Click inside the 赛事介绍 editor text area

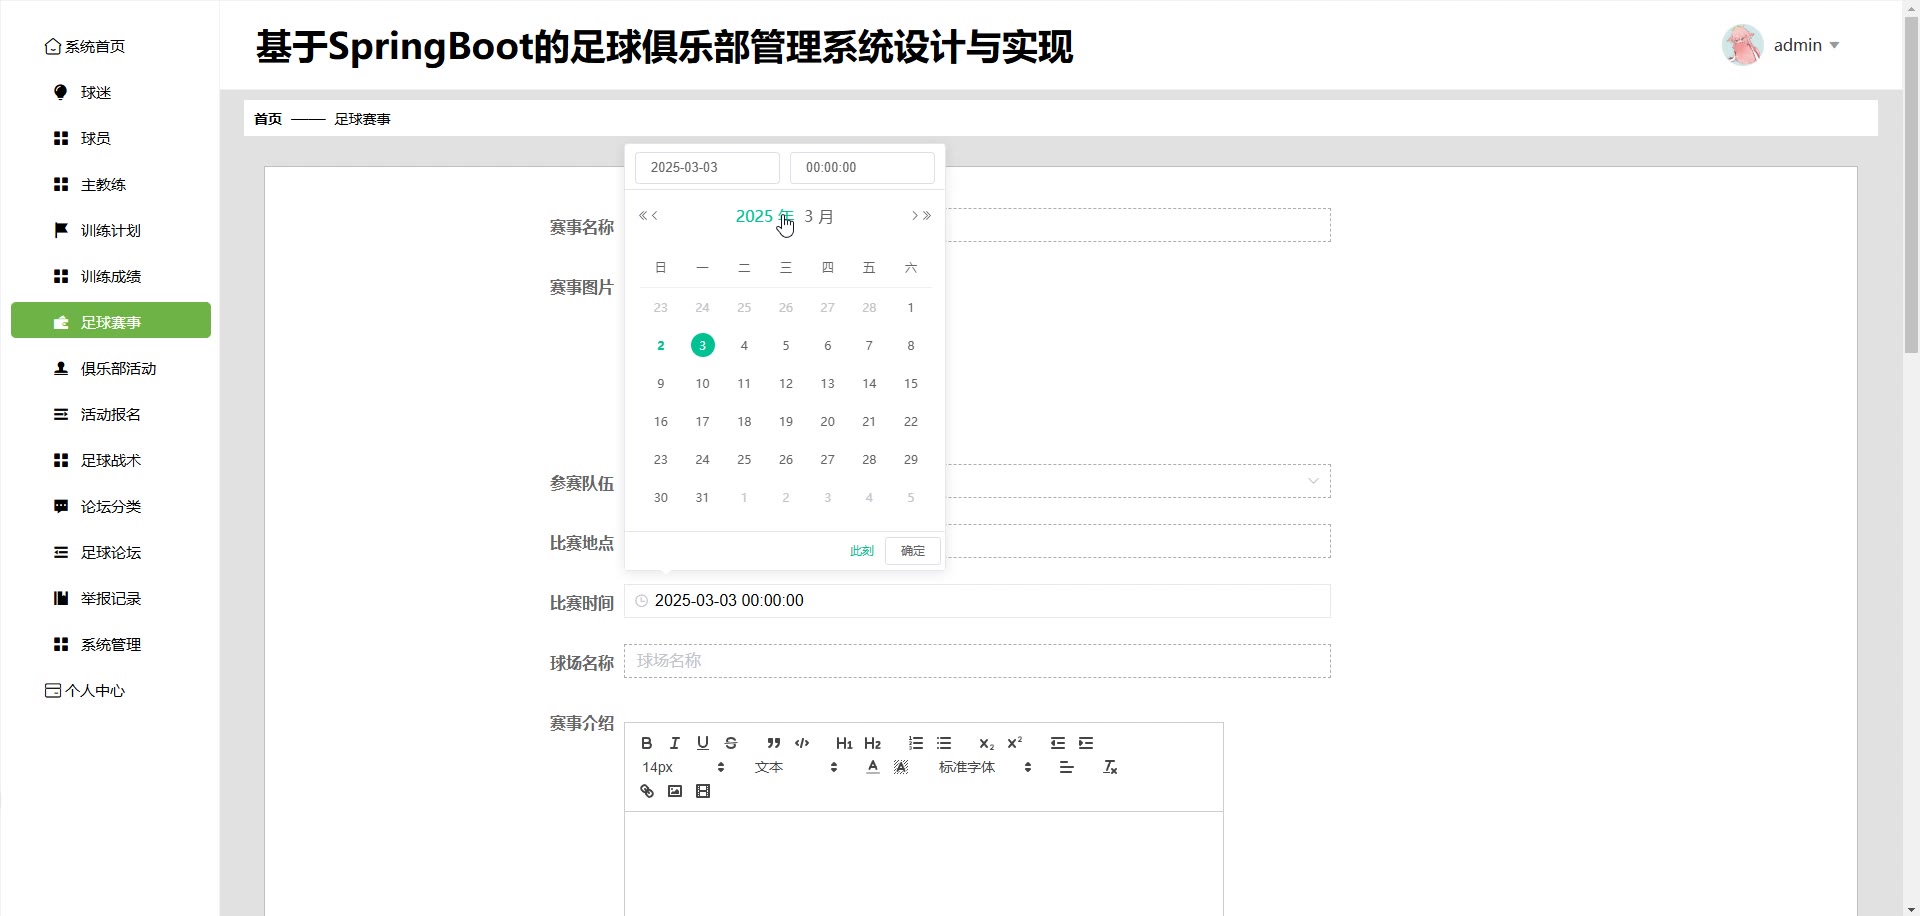point(924,864)
